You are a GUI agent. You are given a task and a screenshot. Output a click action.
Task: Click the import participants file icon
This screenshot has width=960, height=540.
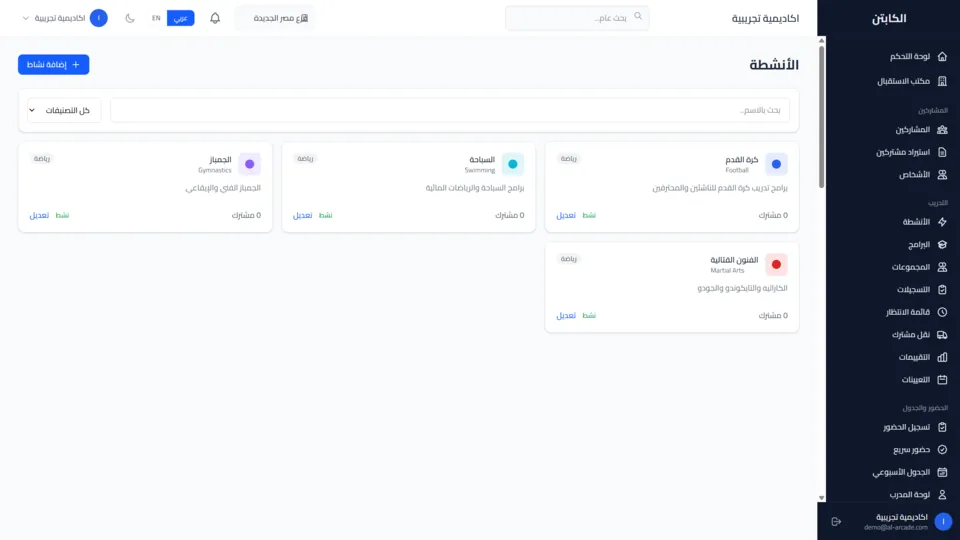942,152
